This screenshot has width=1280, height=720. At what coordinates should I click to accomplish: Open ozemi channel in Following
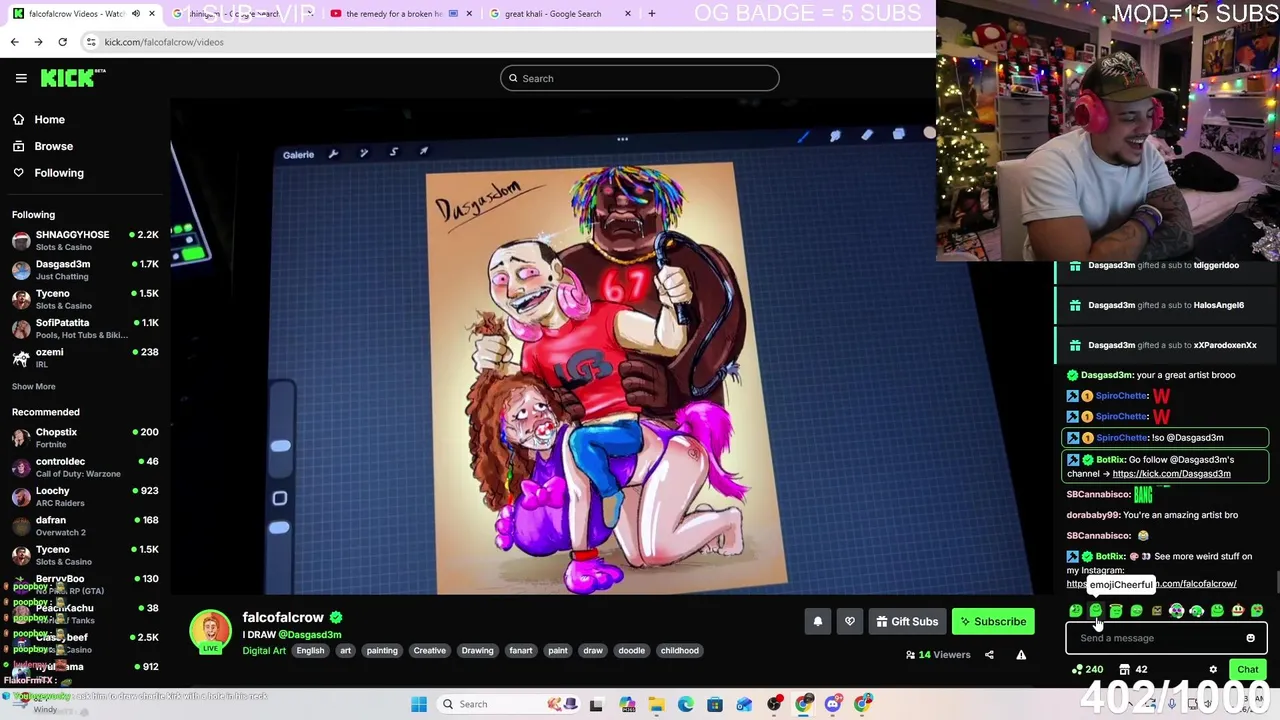pyautogui.click(x=85, y=358)
